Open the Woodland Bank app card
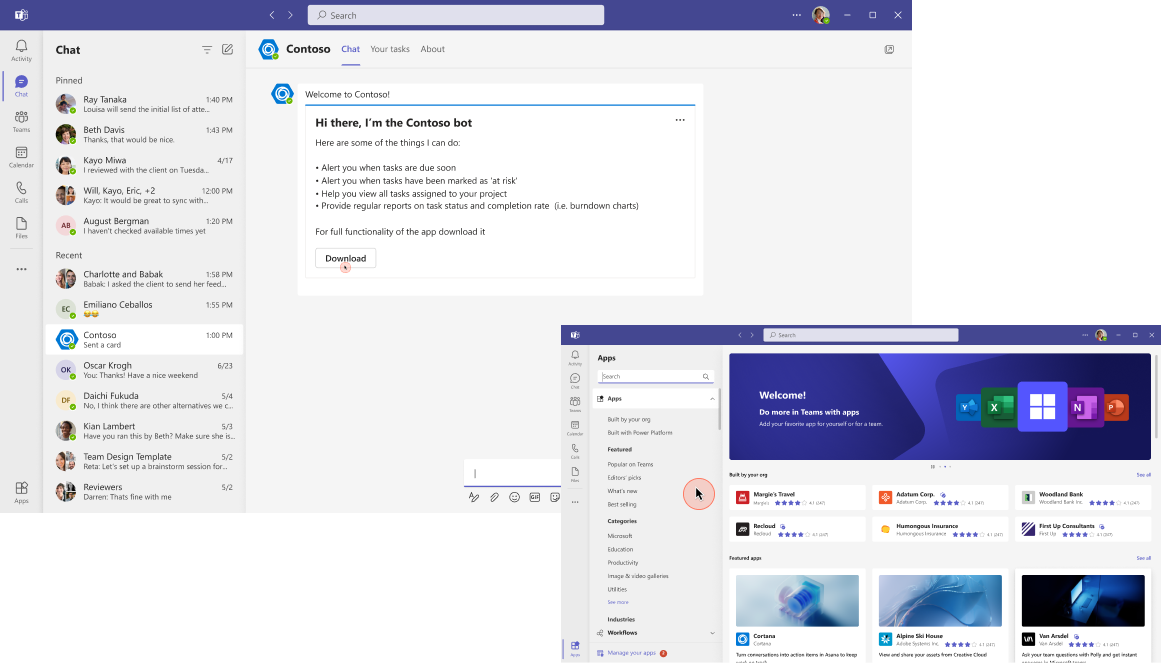Viewport: 1161px width, 663px height. pyautogui.click(x=1083, y=498)
